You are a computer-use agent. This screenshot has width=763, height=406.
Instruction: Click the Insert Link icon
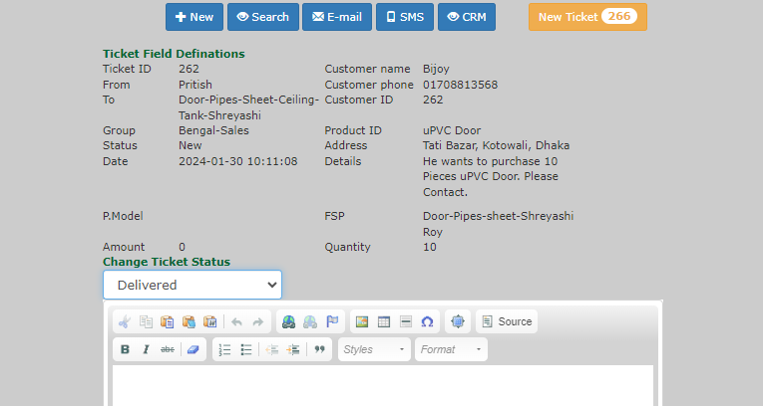point(288,322)
